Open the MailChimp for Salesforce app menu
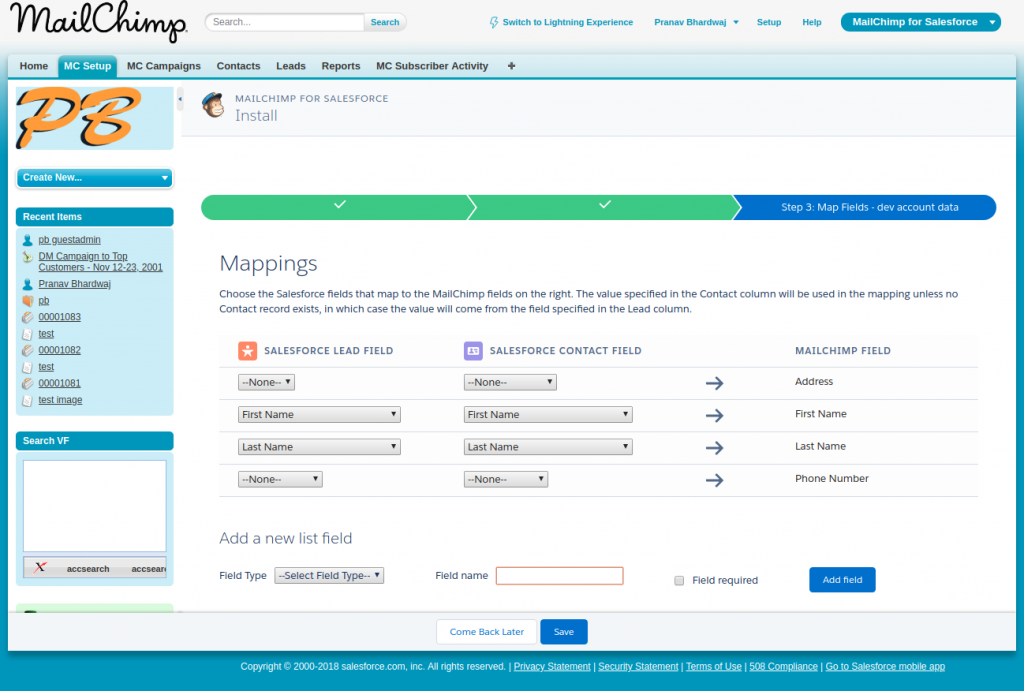The image size is (1024, 691). [921, 22]
